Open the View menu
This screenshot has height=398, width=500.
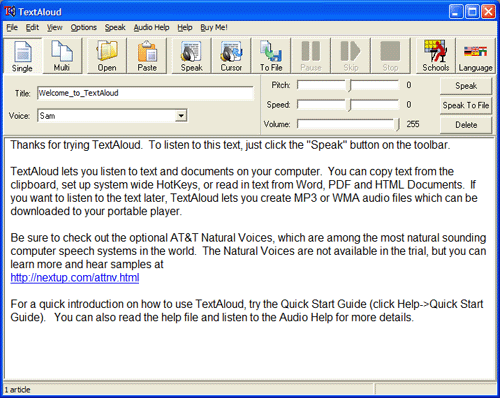(x=54, y=27)
